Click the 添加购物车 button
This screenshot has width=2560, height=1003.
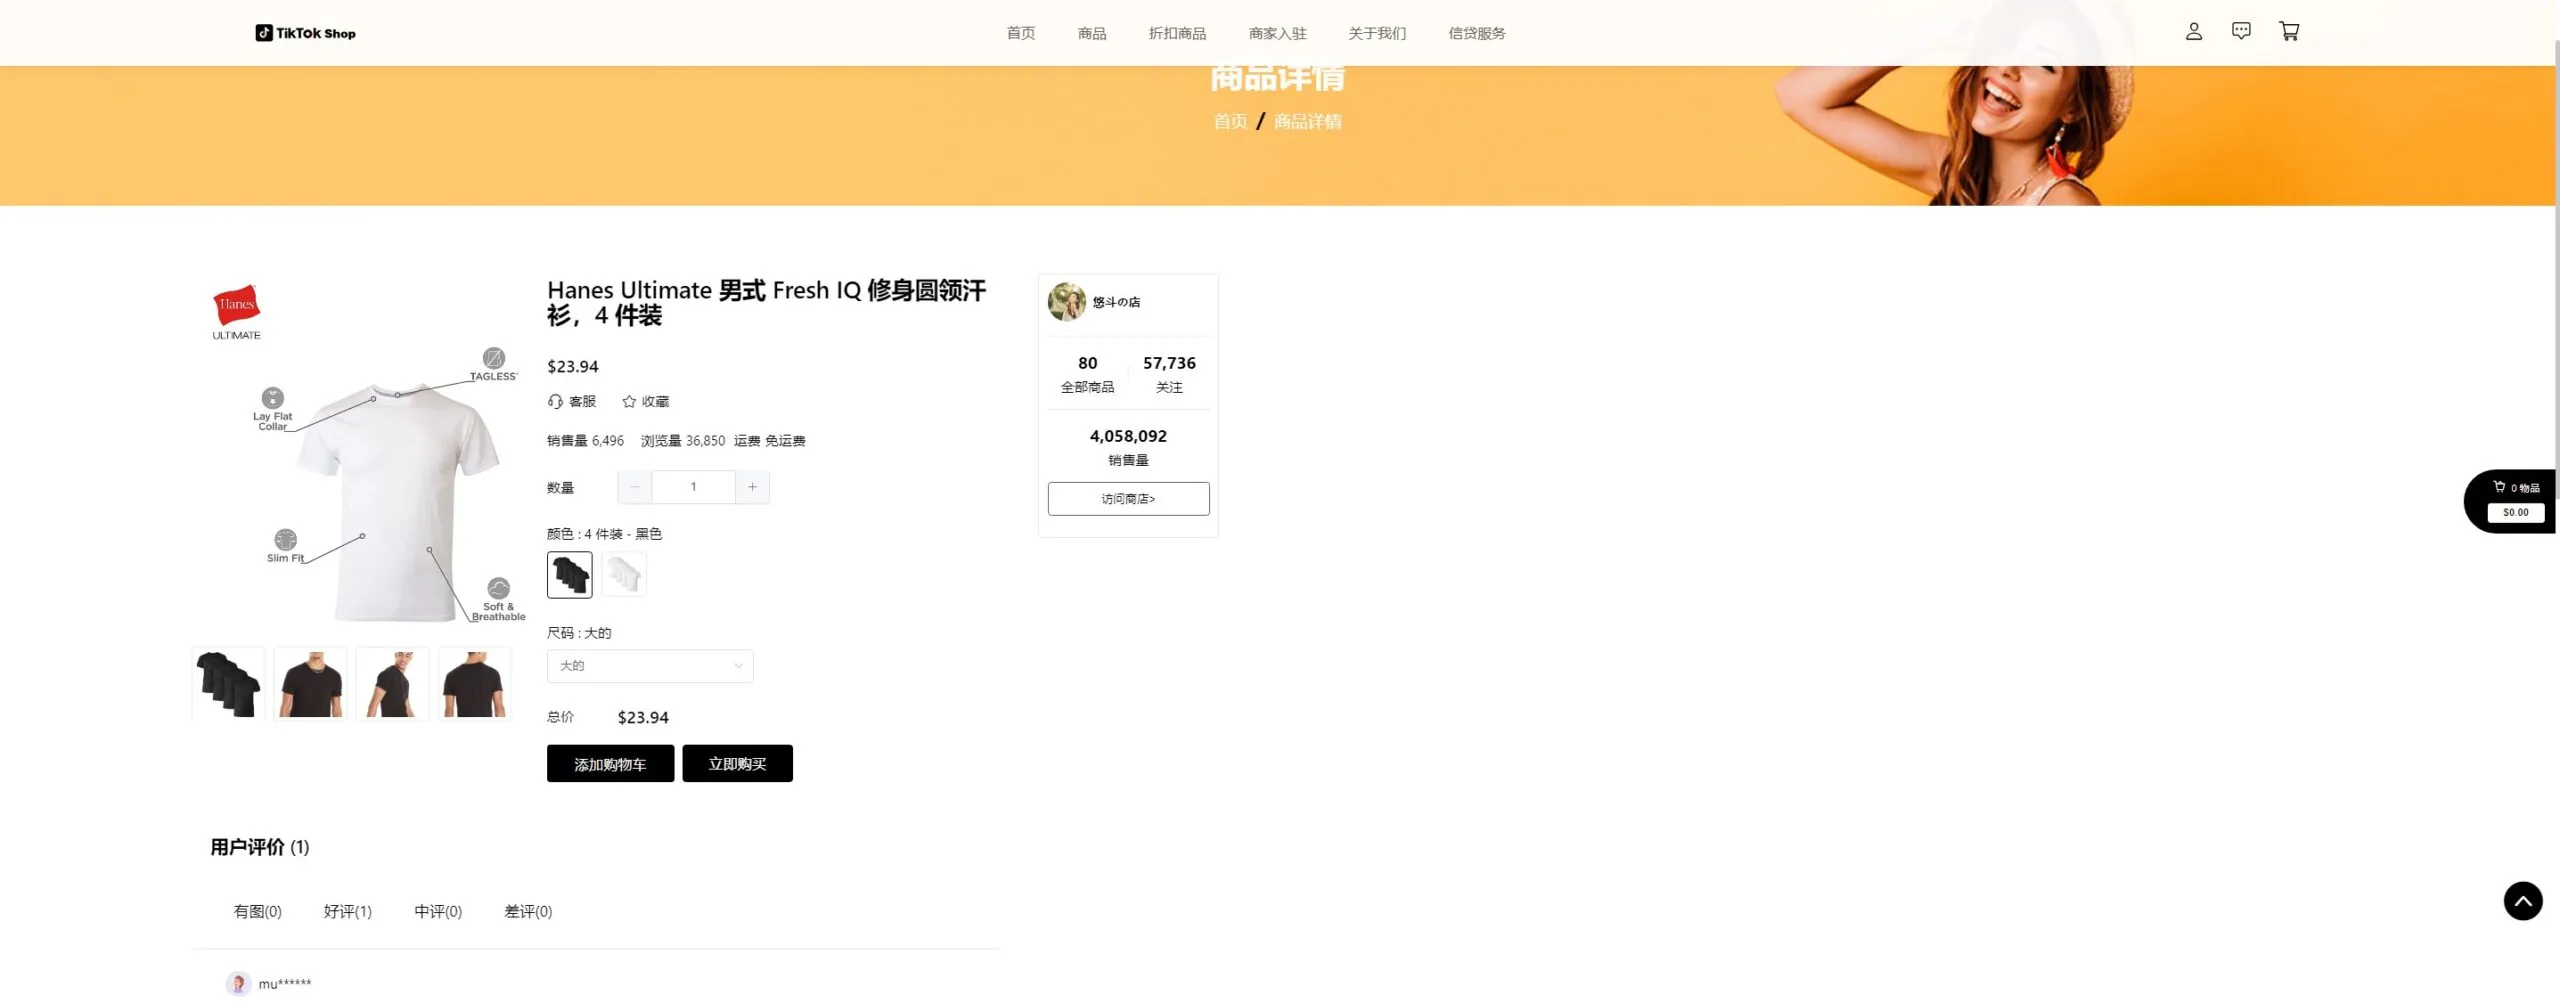click(610, 764)
